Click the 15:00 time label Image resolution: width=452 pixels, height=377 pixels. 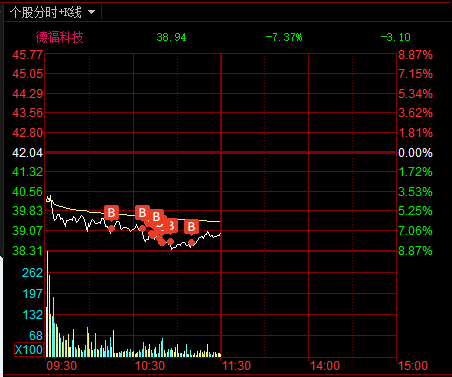click(413, 366)
